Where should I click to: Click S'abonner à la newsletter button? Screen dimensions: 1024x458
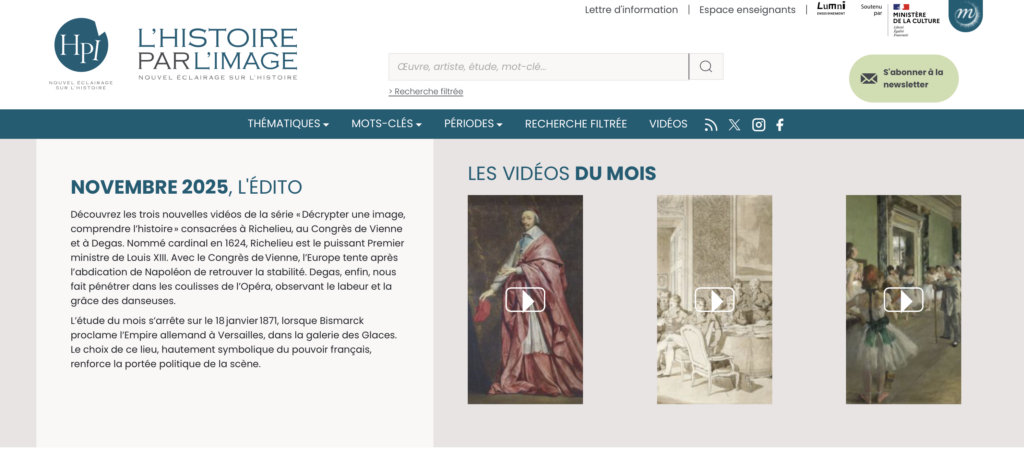tap(904, 79)
